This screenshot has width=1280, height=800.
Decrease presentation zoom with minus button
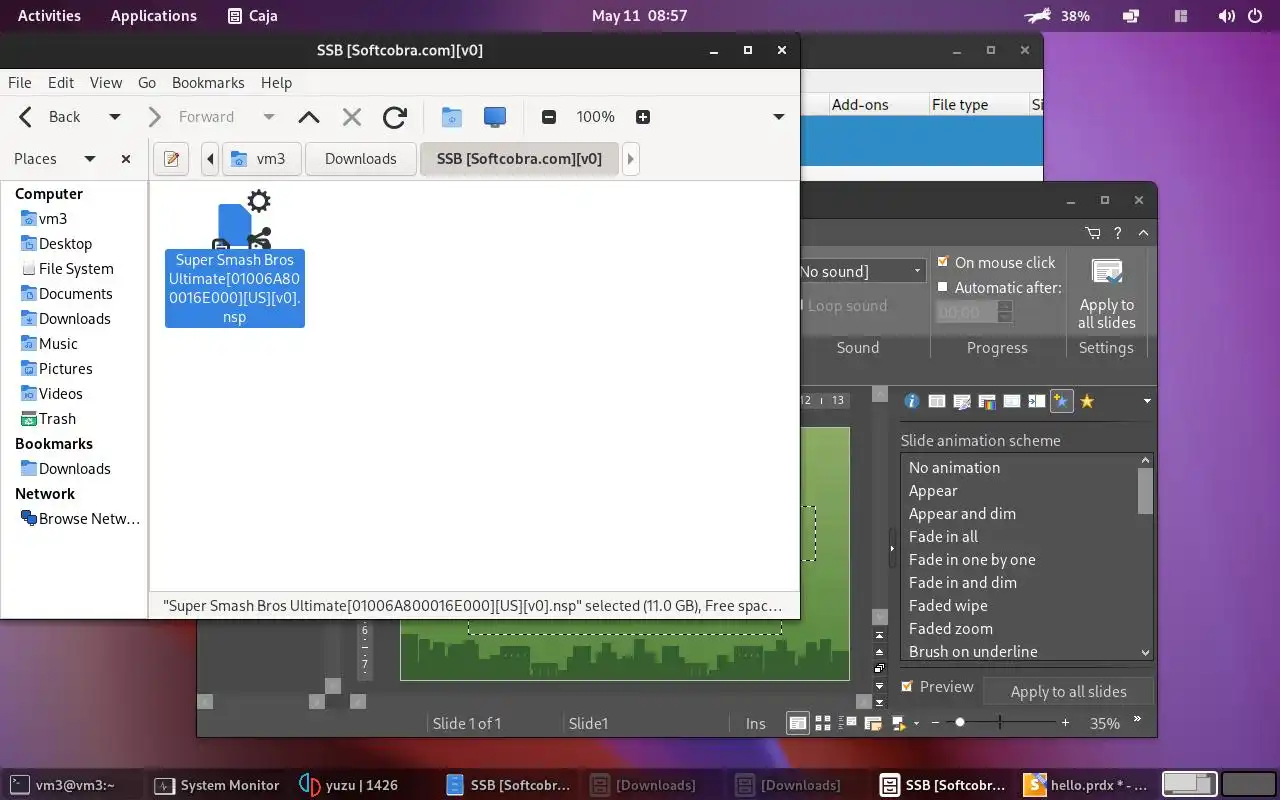(x=935, y=722)
